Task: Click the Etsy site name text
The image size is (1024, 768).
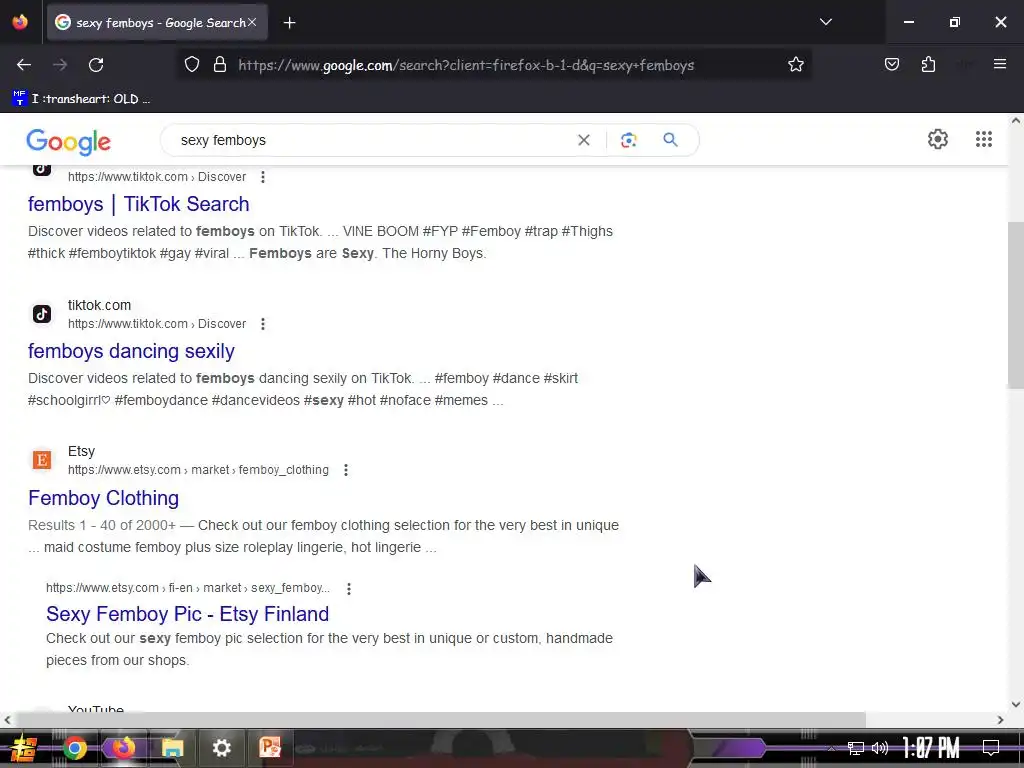Action: coord(82,451)
